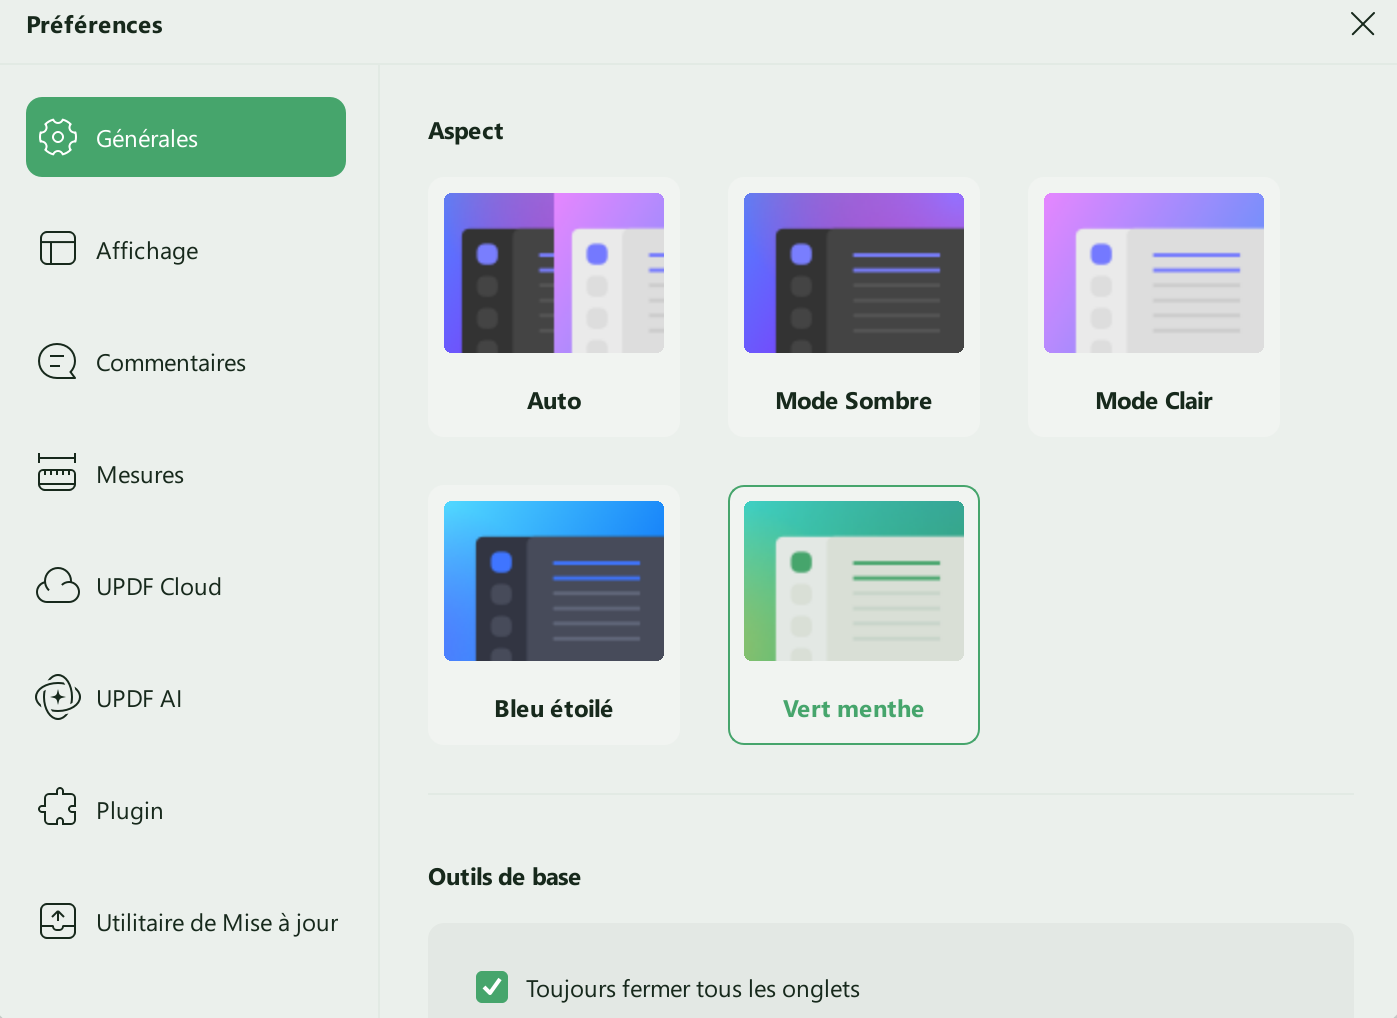Click the Bleu étoilé label

(554, 709)
